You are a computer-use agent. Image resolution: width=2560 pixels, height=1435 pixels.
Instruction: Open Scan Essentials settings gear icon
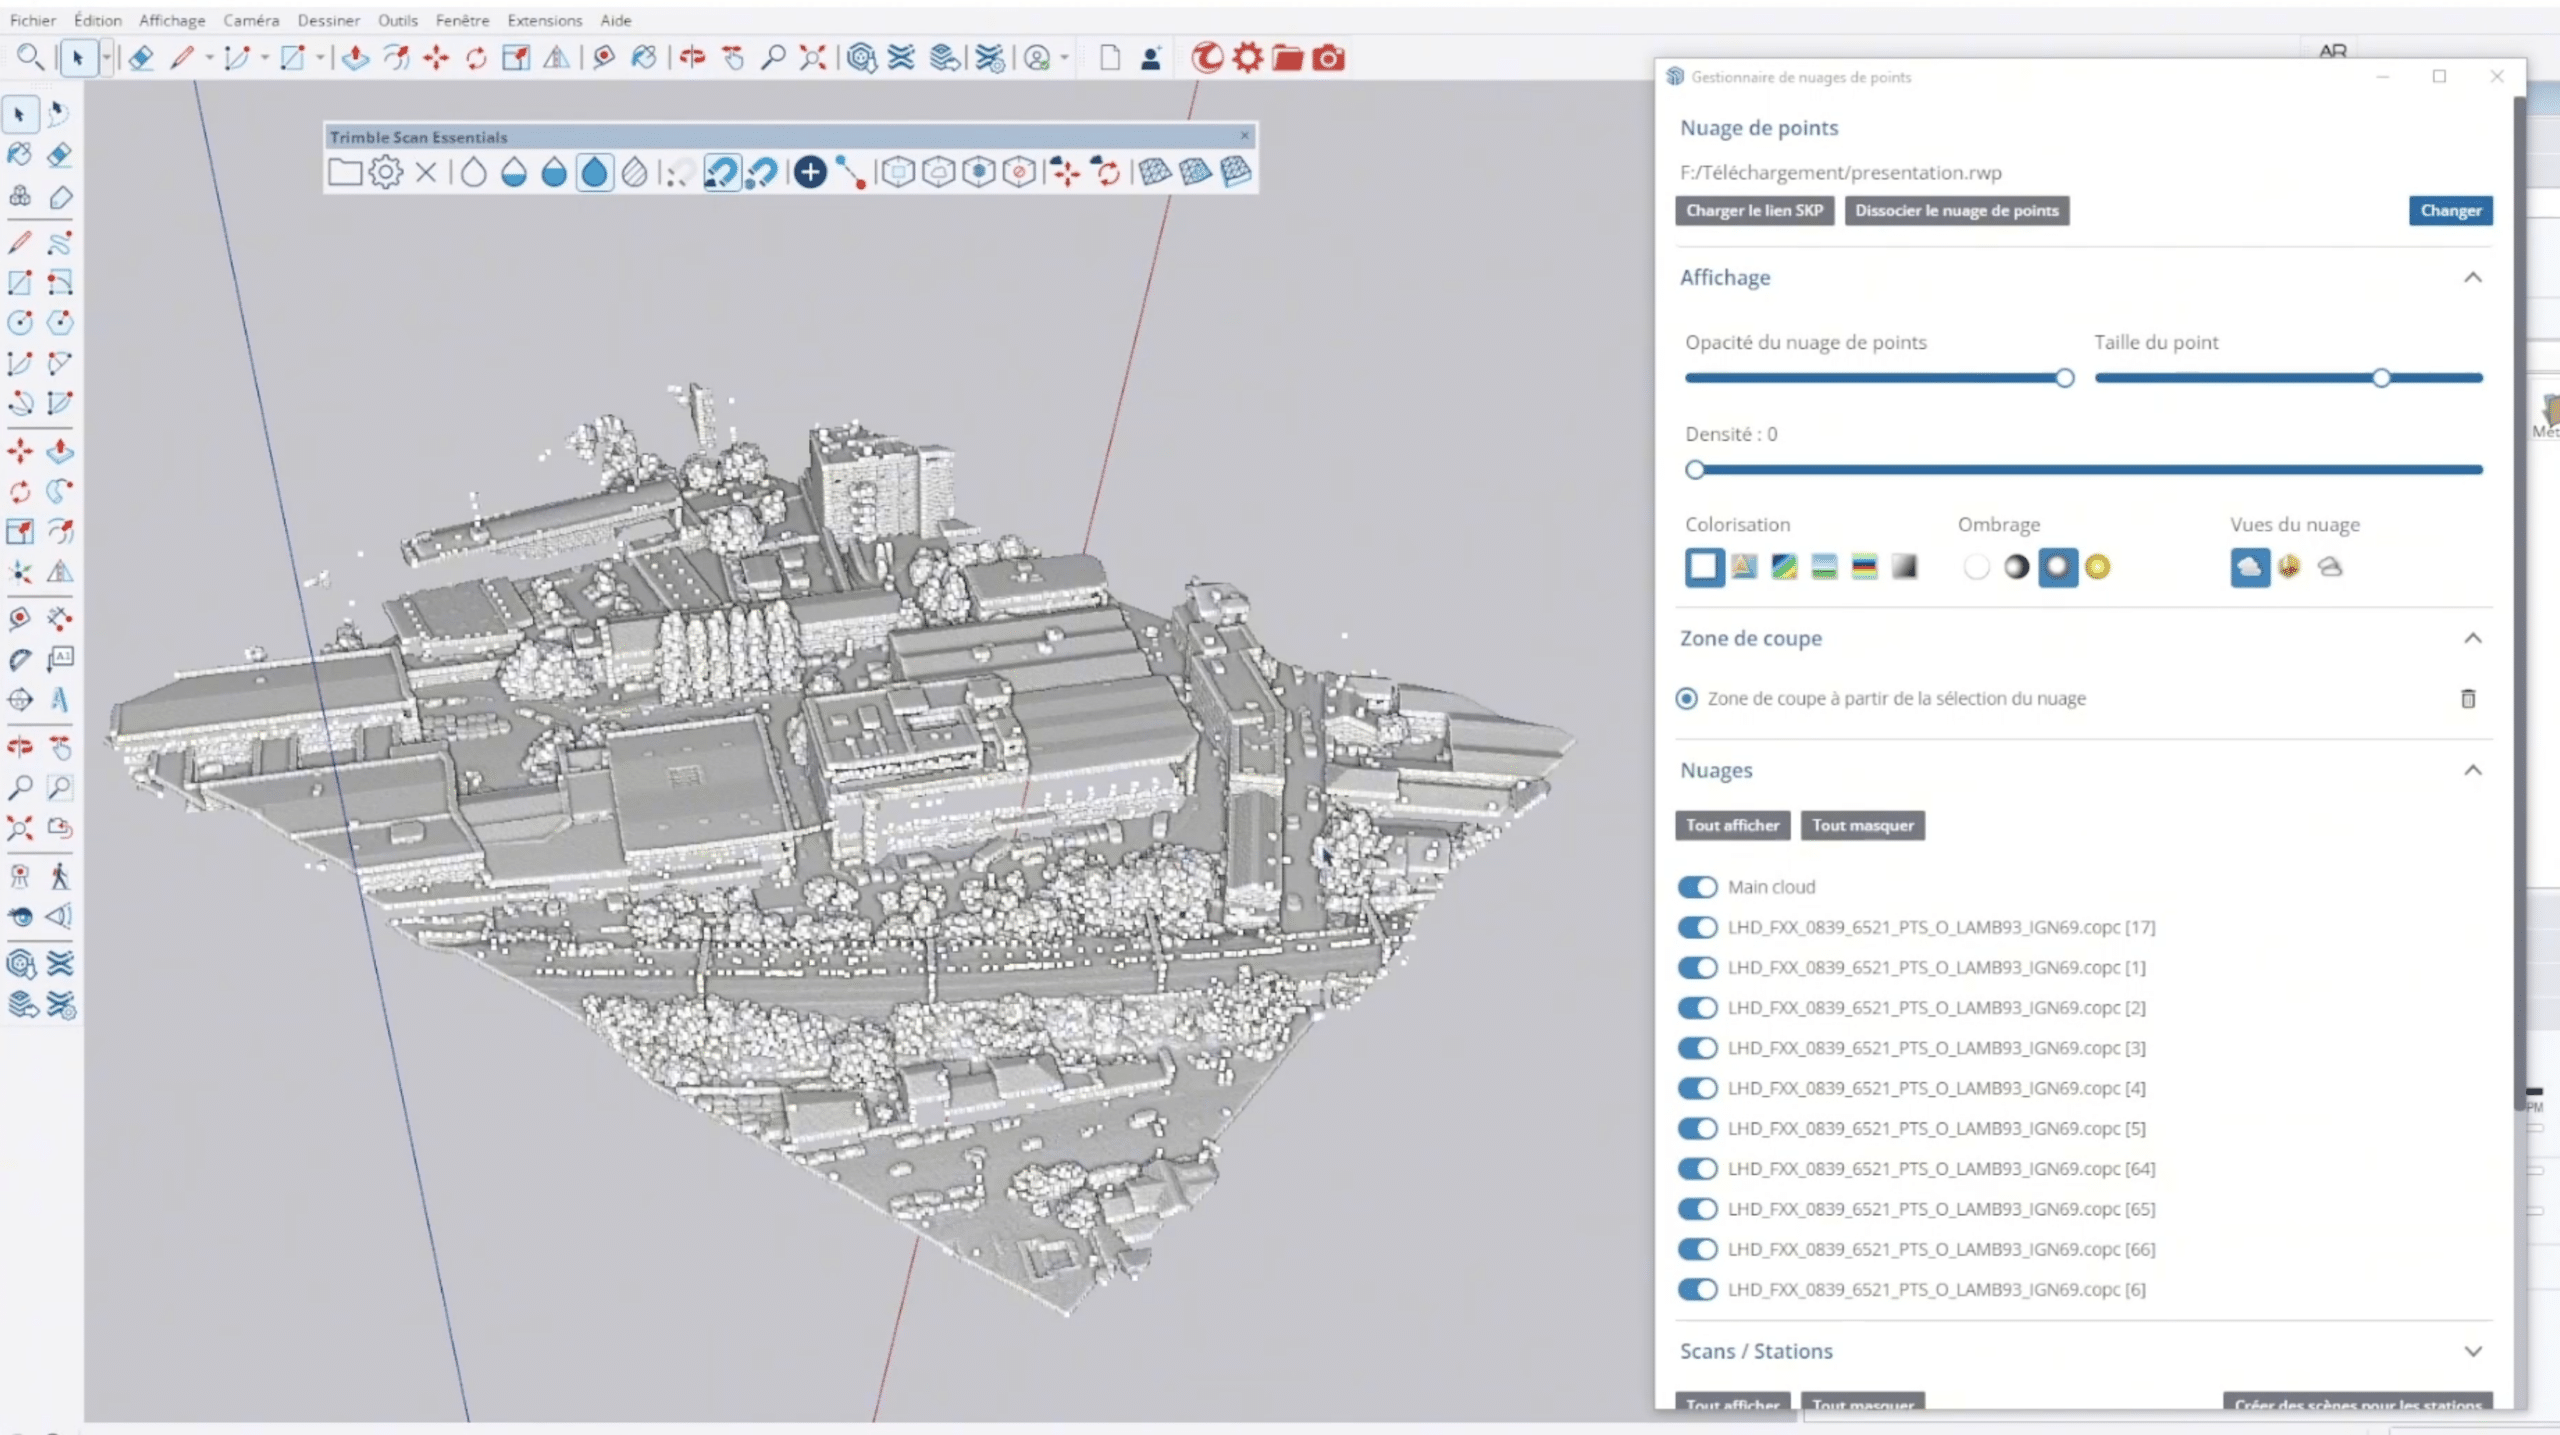pyautogui.click(x=385, y=172)
